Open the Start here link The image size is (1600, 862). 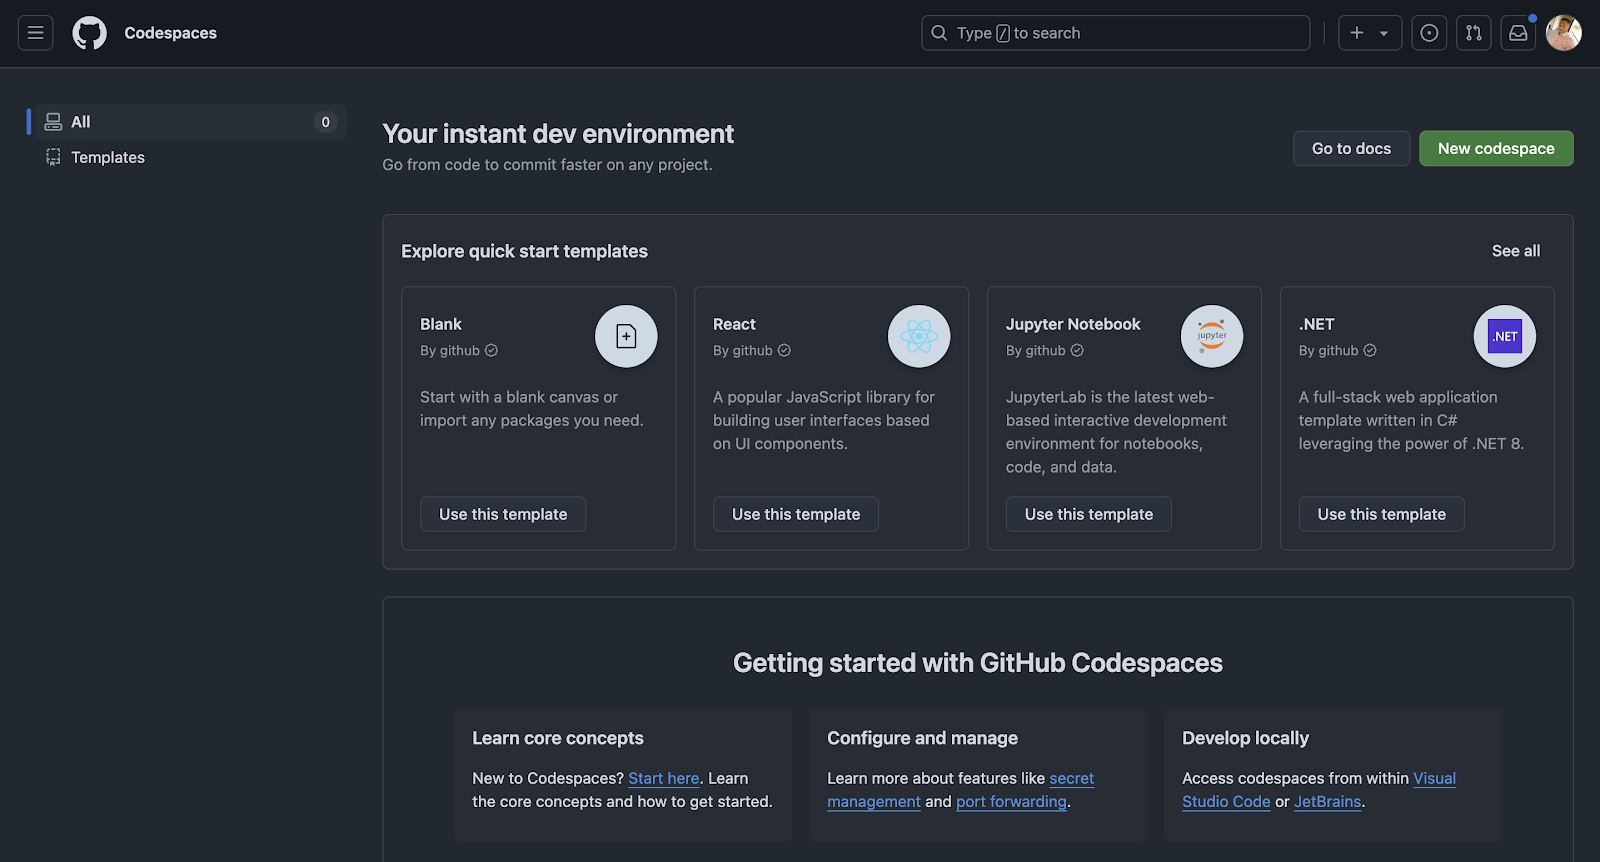click(x=664, y=778)
